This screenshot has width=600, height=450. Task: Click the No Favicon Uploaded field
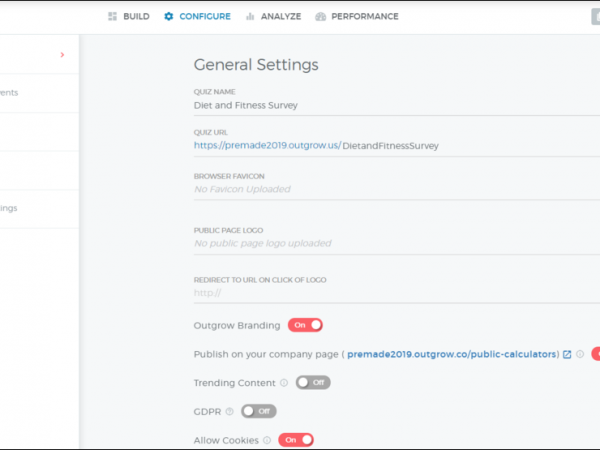(x=390, y=189)
